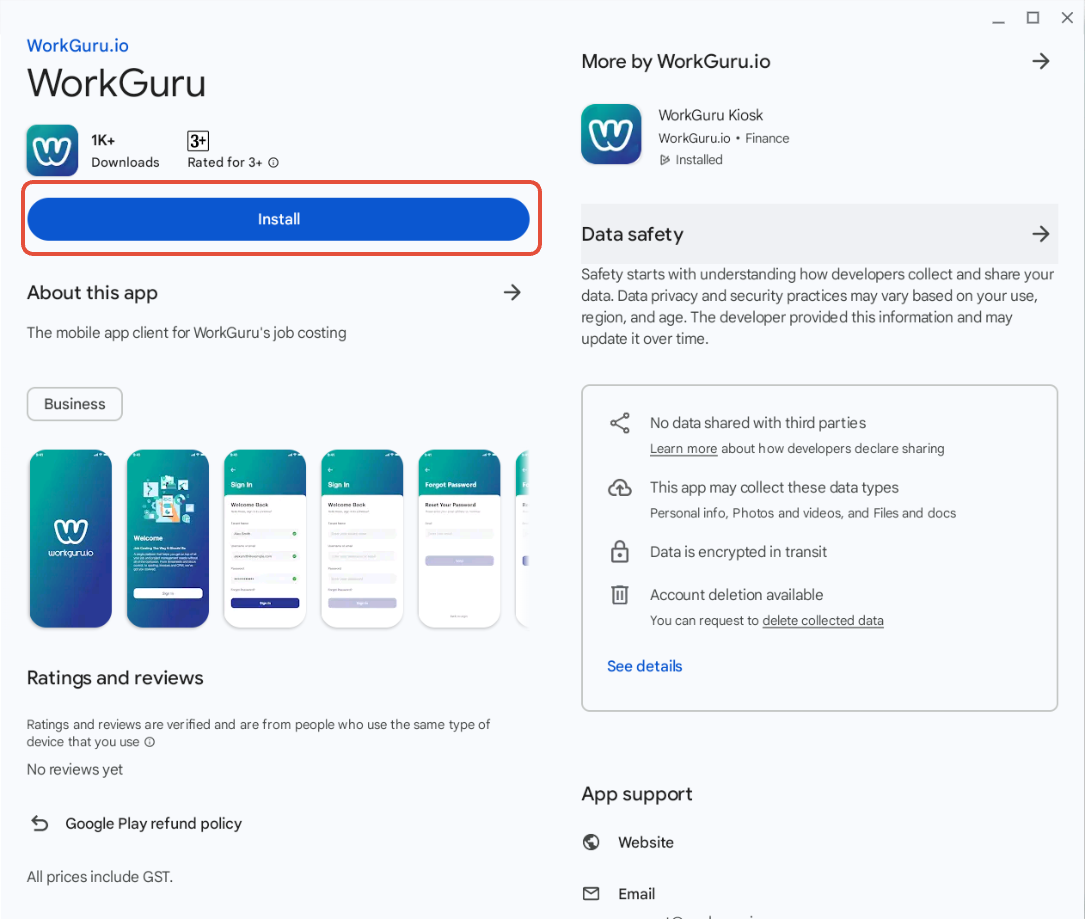
Task: Click Account deletion available text
Action: (x=736, y=595)
